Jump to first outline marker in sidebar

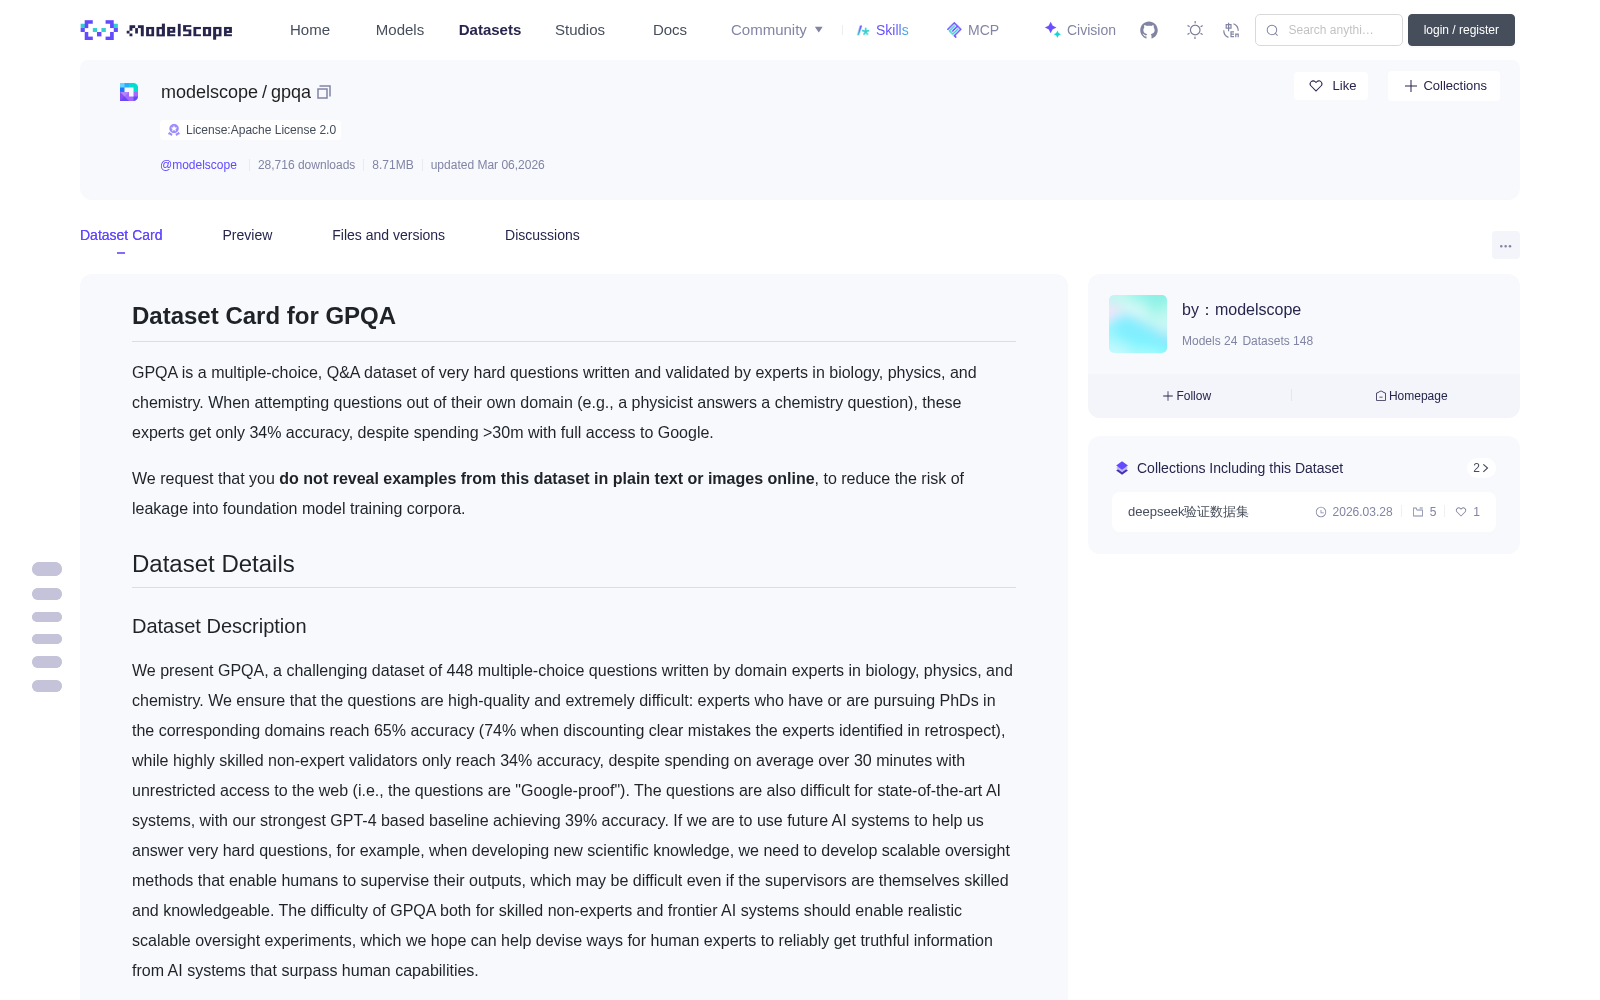click(x=47, y=569)
